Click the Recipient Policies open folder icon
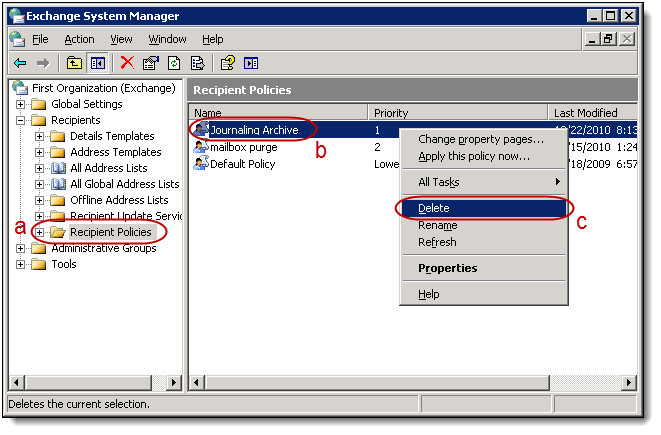 58,232
